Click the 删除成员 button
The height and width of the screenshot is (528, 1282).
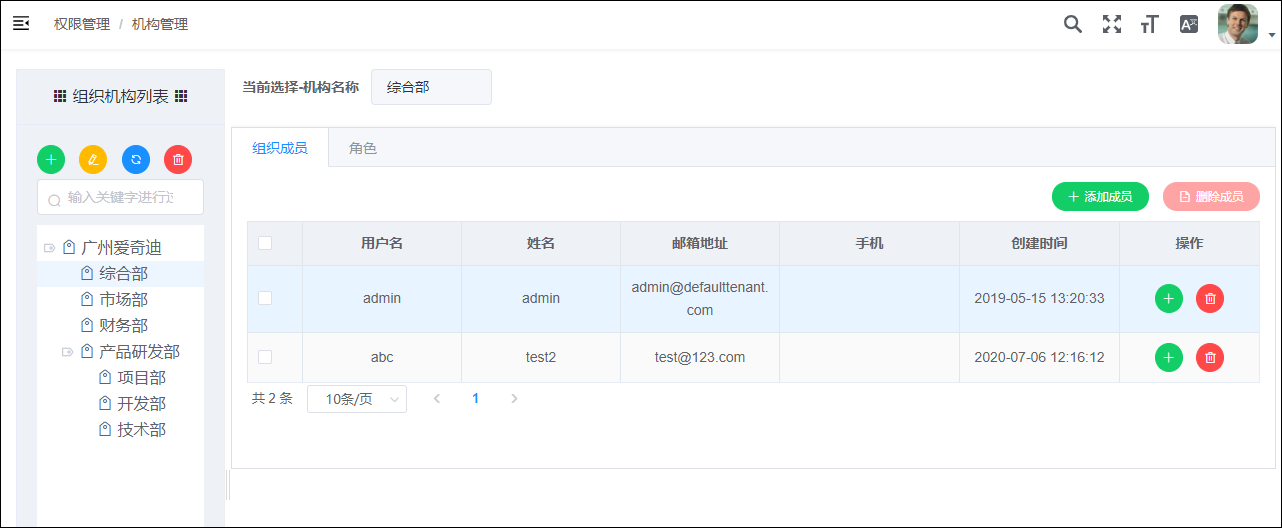pyautogui.click(x=1211, y=197)
